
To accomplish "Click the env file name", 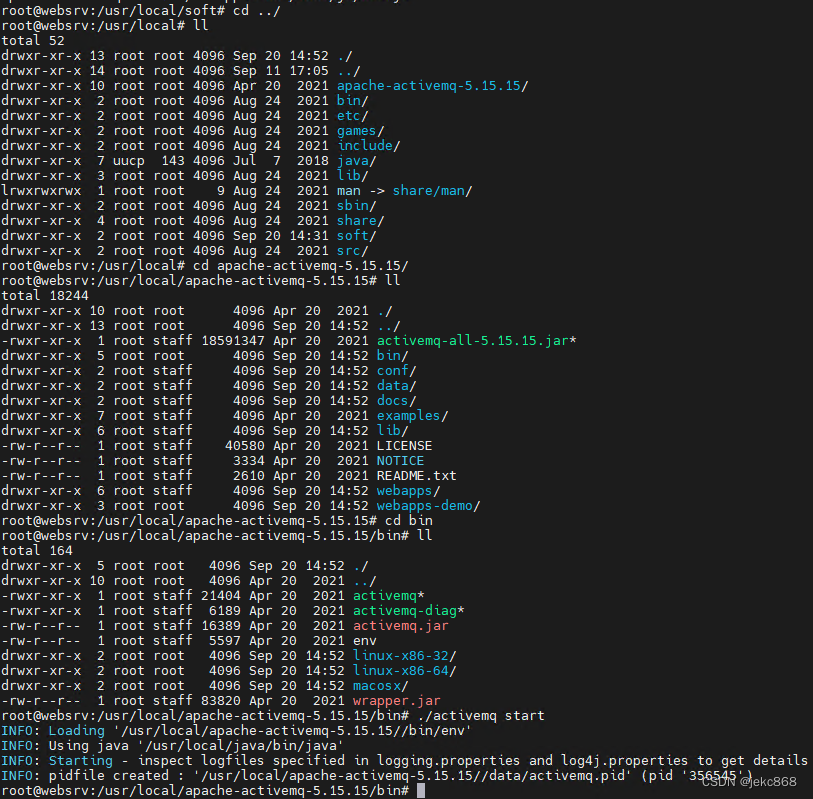I will pos(365,641).
